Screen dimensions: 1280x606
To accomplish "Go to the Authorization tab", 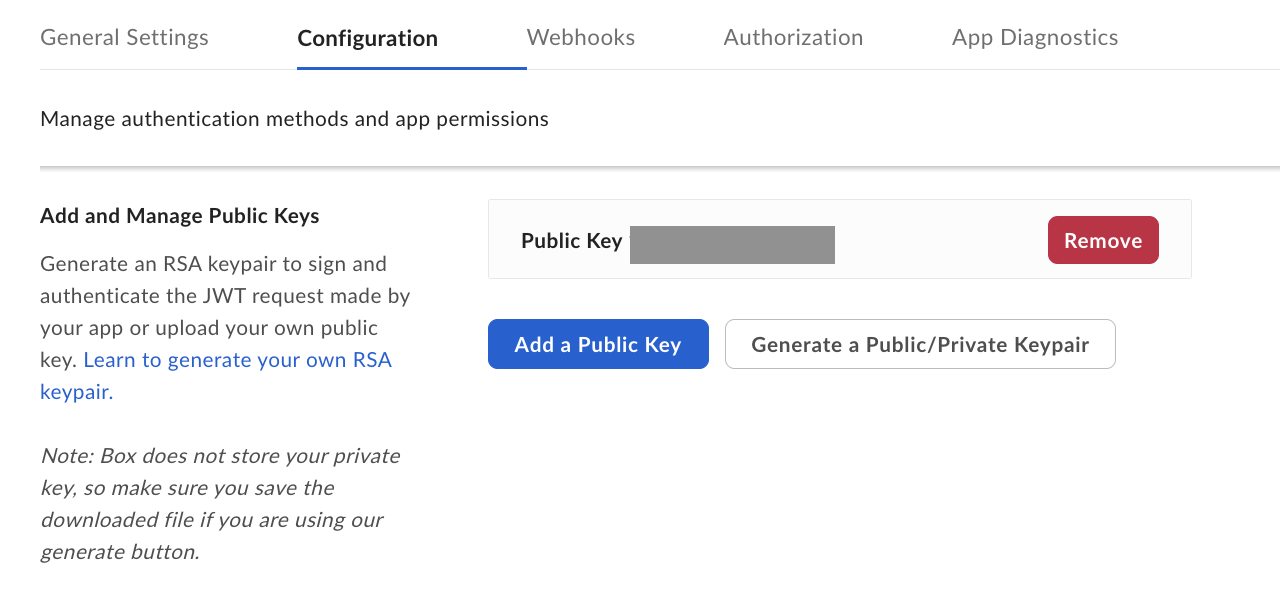I will [793, 37].
